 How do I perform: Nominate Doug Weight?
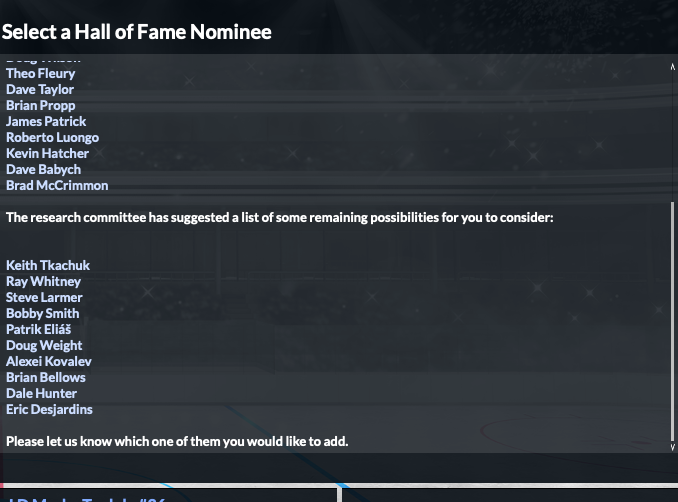pos(44,345)
